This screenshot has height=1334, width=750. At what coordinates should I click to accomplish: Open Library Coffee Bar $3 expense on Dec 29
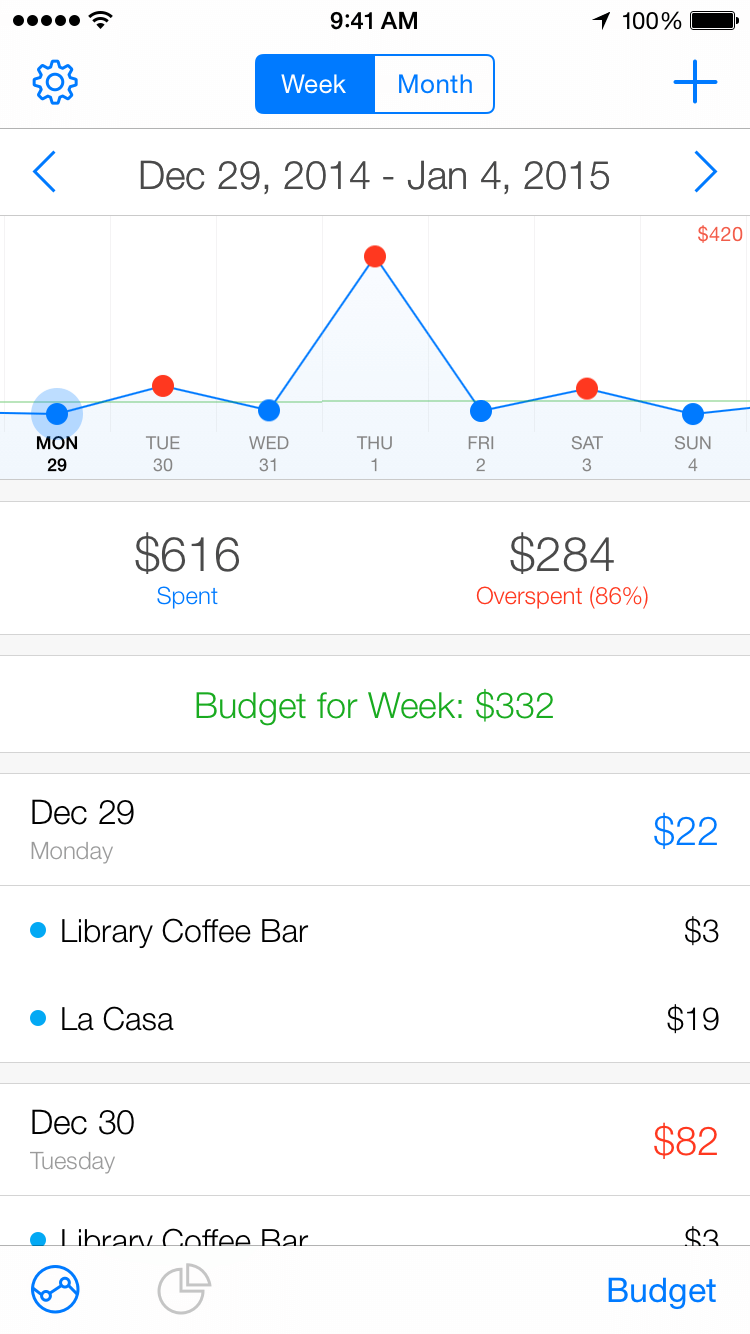tap(374, 931)
